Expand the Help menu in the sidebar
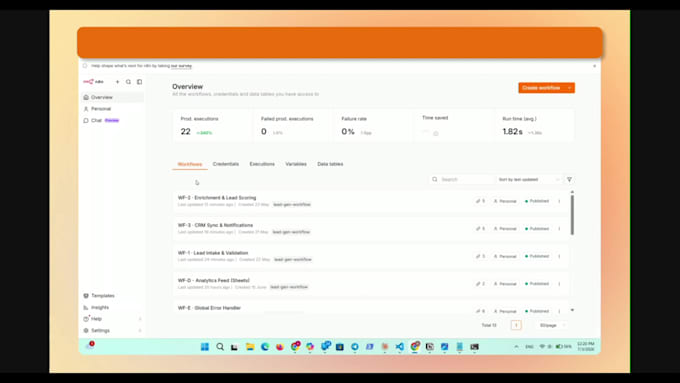 [112, 319]
